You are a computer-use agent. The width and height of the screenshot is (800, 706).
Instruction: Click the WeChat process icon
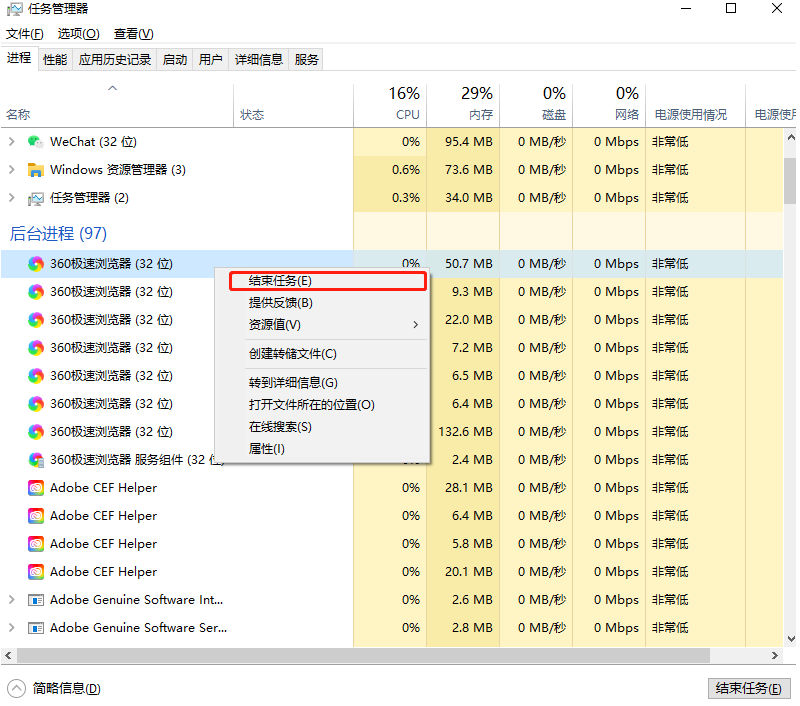38,141
